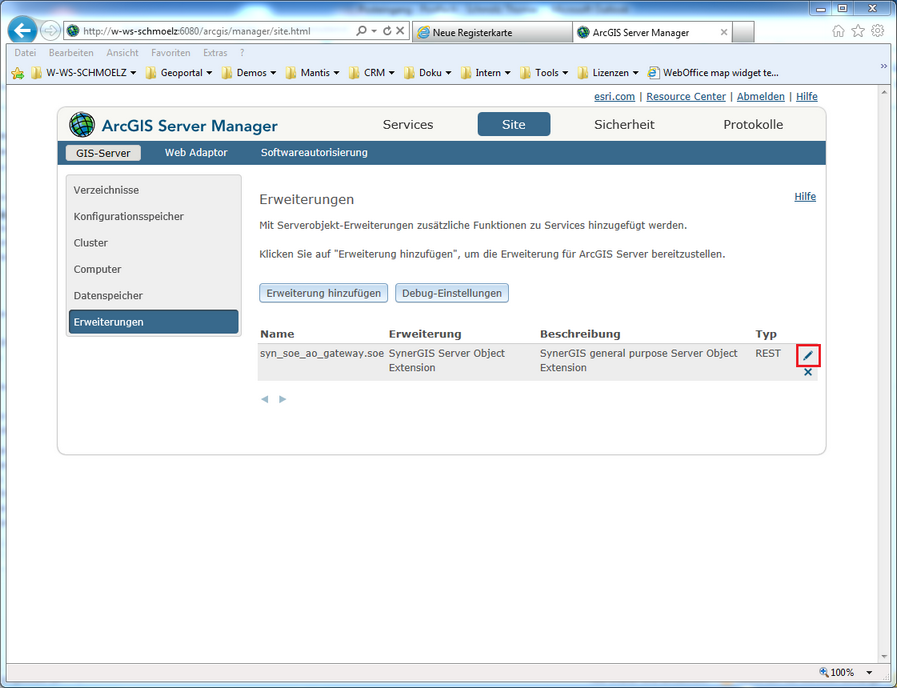Select Erweiterungen in the sidebar
Viewport: 897px width, 688px height.
click(153, 321)
